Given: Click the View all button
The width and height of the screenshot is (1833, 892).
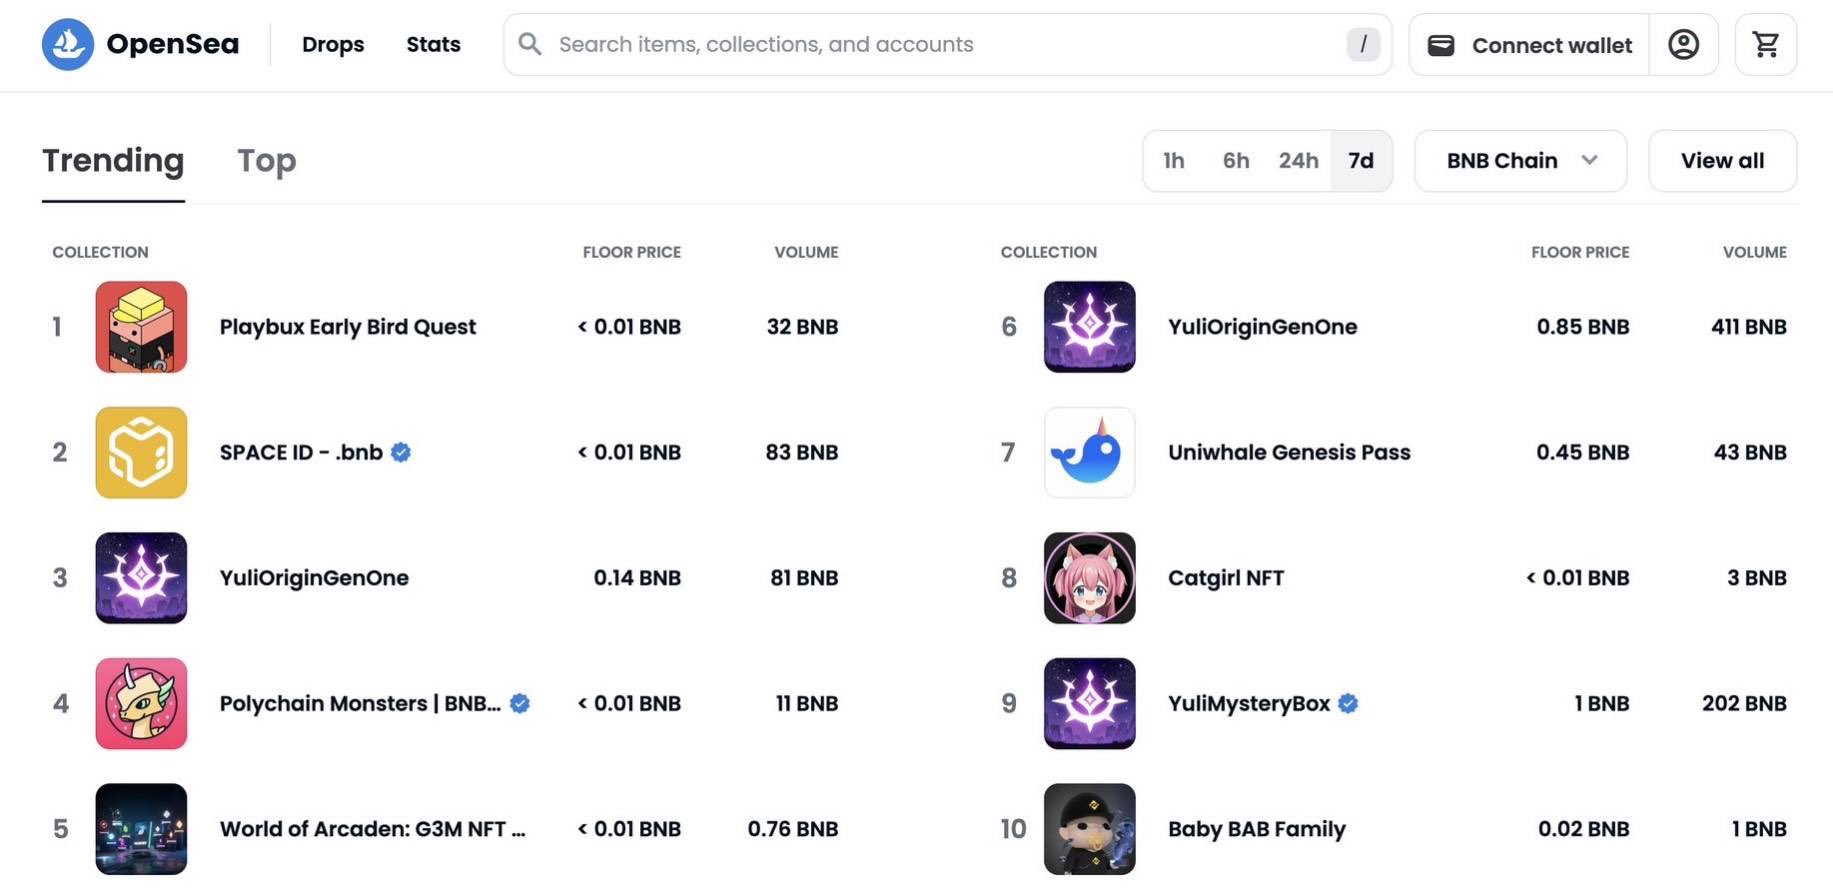Looking at the screenshot, I should (x=1722, y=160).
